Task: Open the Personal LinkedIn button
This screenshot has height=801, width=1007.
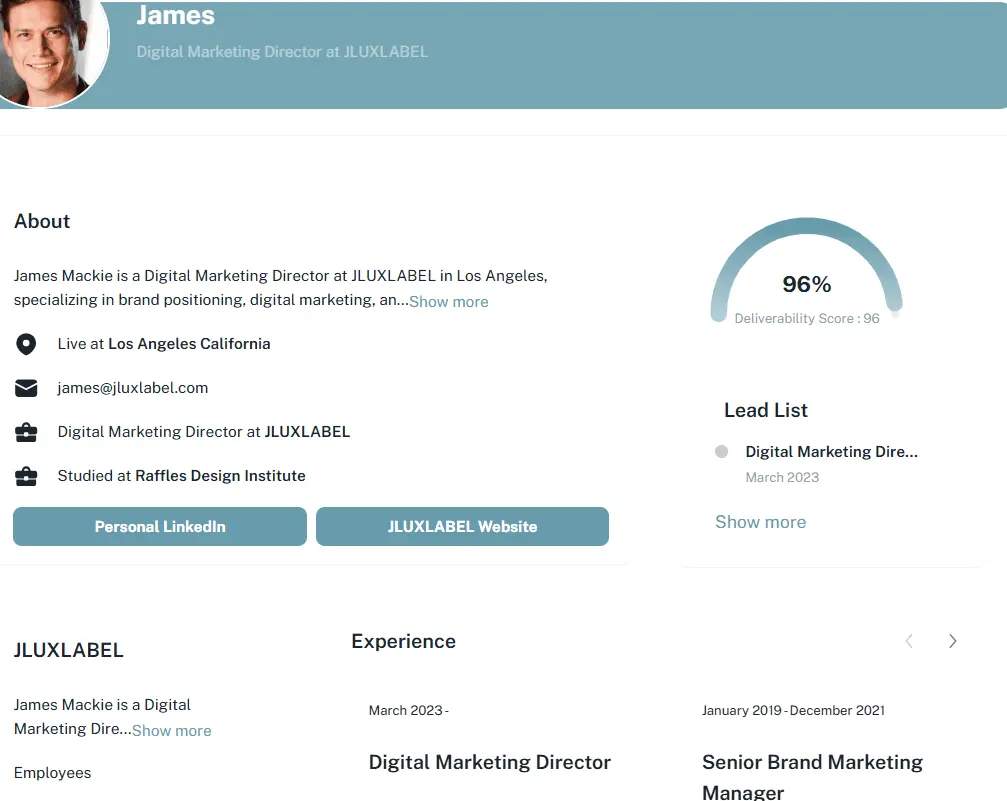Action: point(160,527)
